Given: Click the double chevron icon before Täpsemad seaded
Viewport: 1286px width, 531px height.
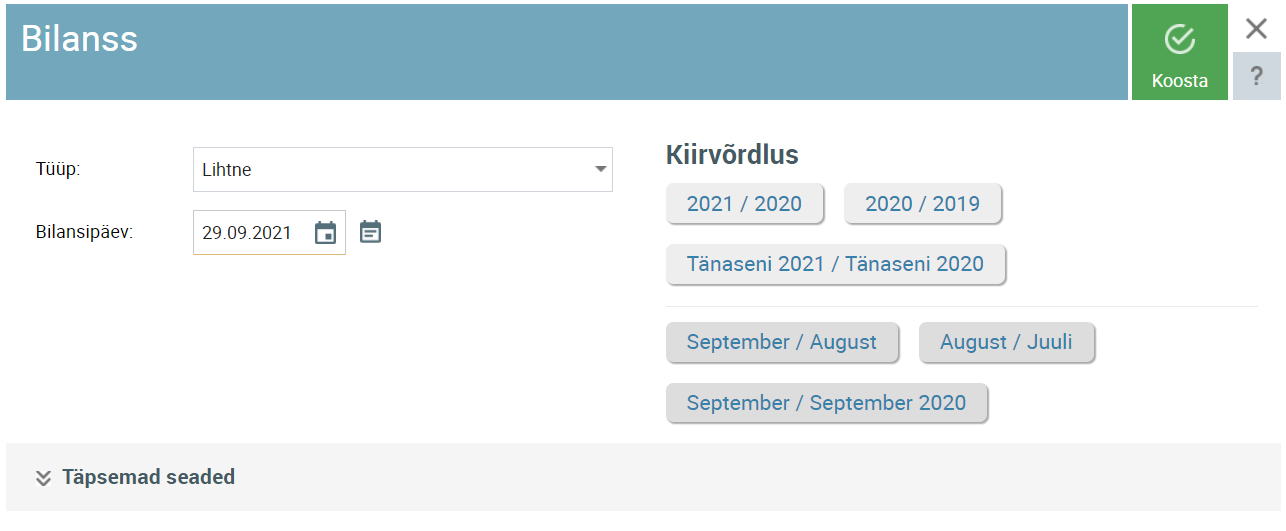Looking at the screenshot, I should pos(43,477).
